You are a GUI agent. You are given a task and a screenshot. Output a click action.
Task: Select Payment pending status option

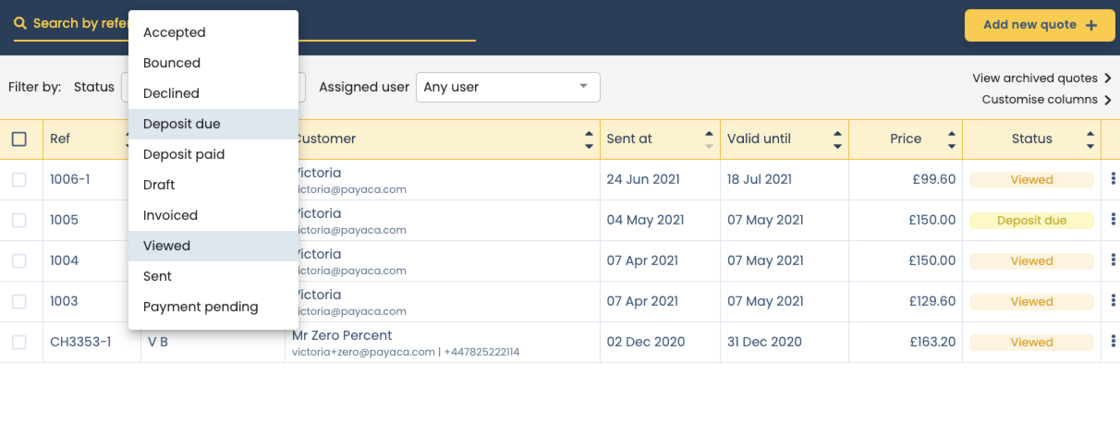coord(200,307)
